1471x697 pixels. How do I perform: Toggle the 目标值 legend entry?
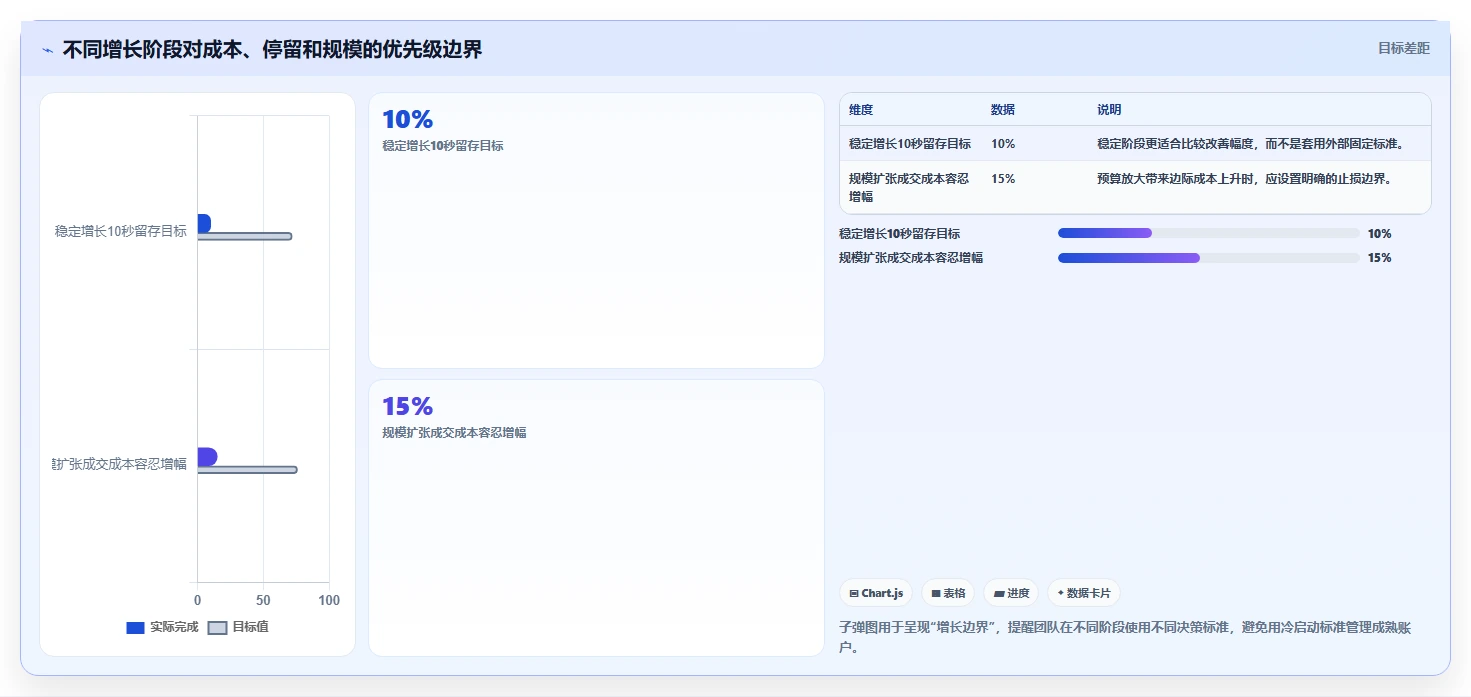point(238,627)
